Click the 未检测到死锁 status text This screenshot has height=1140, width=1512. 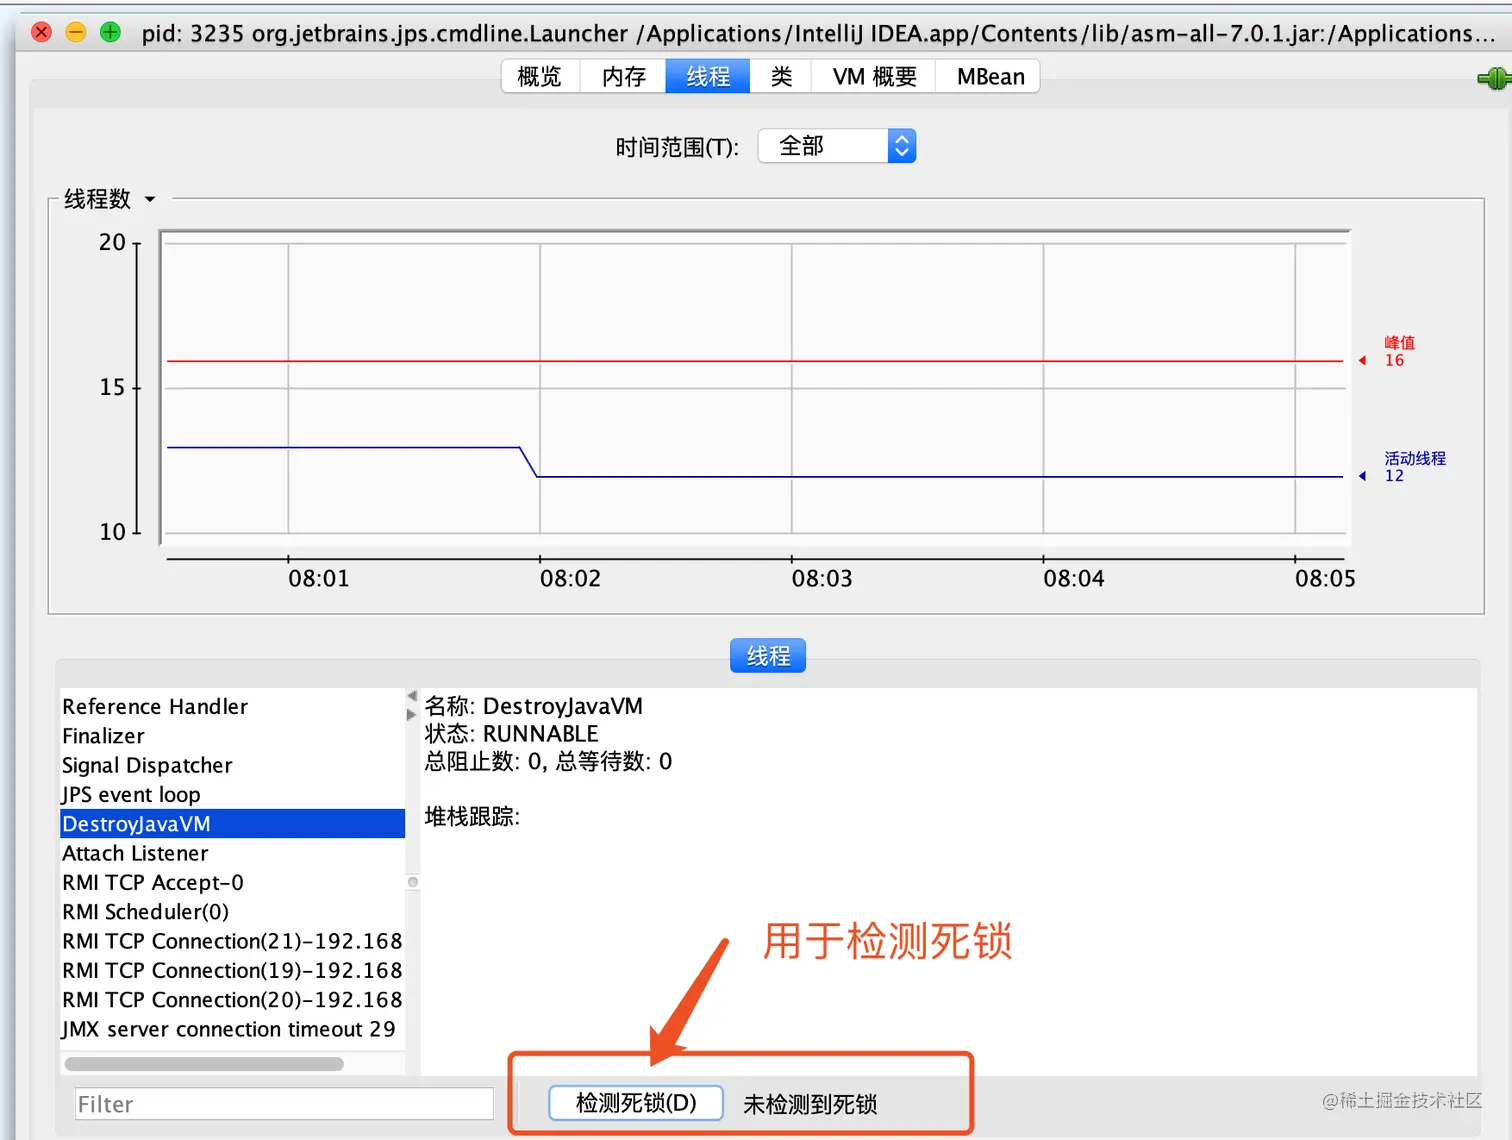pyautogui.click(x=810, y=1104)
